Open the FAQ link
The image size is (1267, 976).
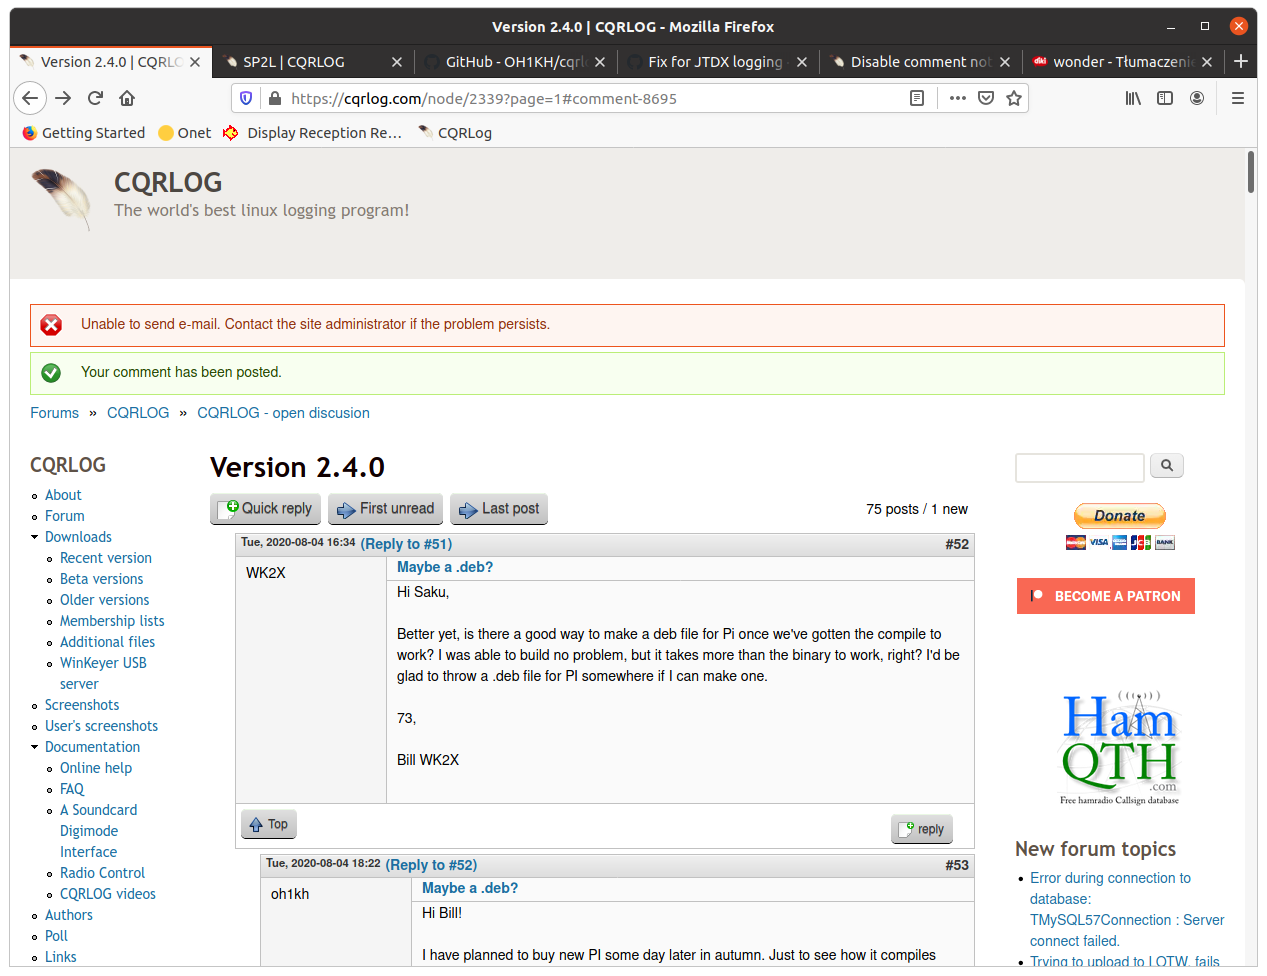(72, 789)
